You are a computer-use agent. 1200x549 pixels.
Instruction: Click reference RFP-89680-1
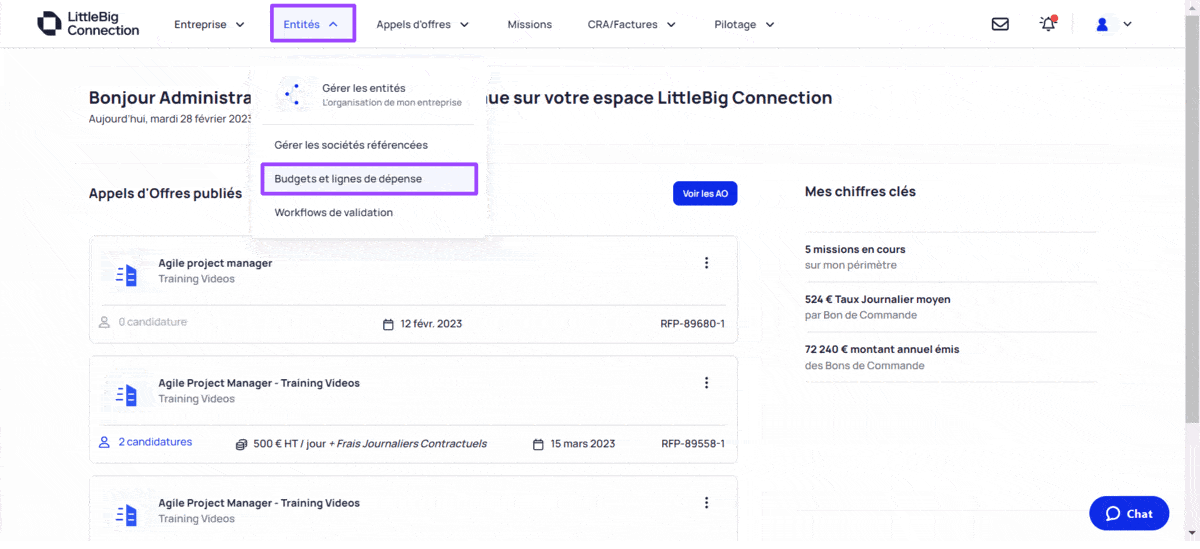692,324
